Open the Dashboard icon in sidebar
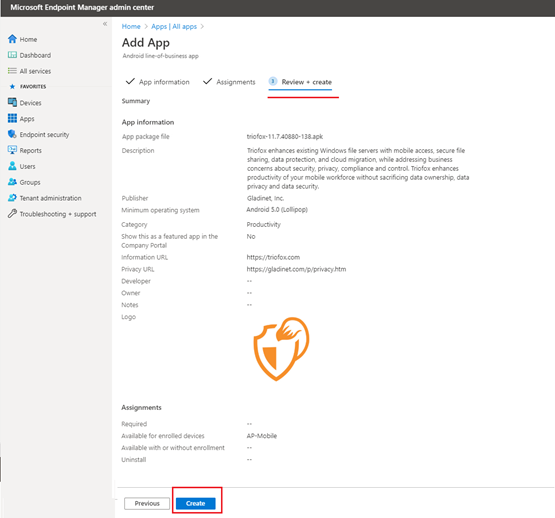 [x=12, y=55]
